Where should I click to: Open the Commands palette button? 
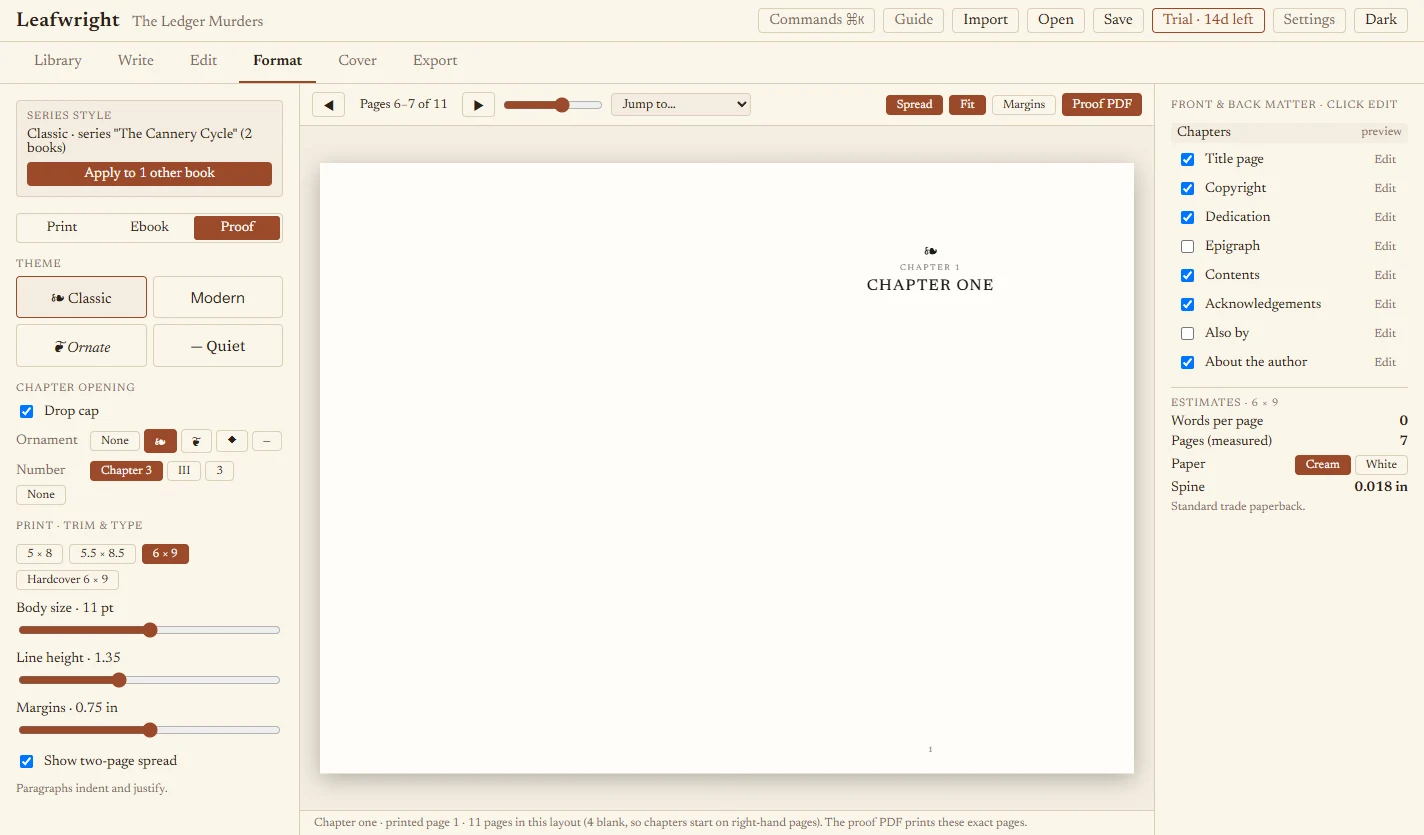pyautogui.click(x=816, y=20)
